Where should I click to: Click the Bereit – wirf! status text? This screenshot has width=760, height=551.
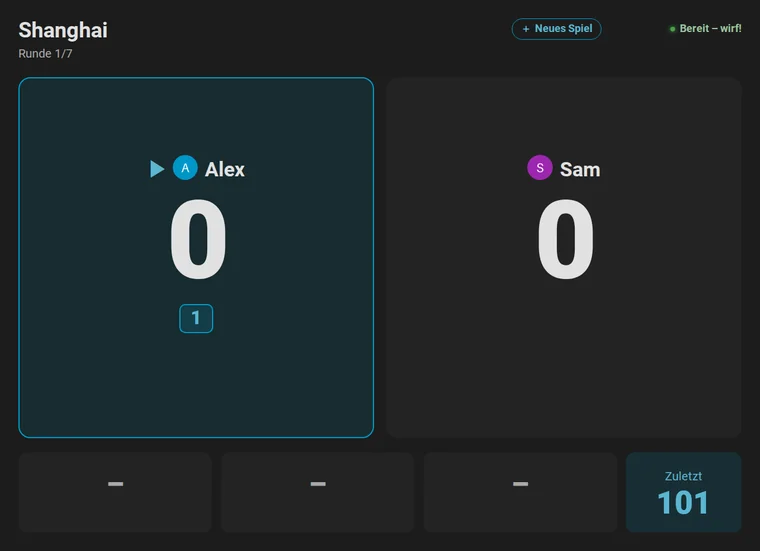pos(711,29)
